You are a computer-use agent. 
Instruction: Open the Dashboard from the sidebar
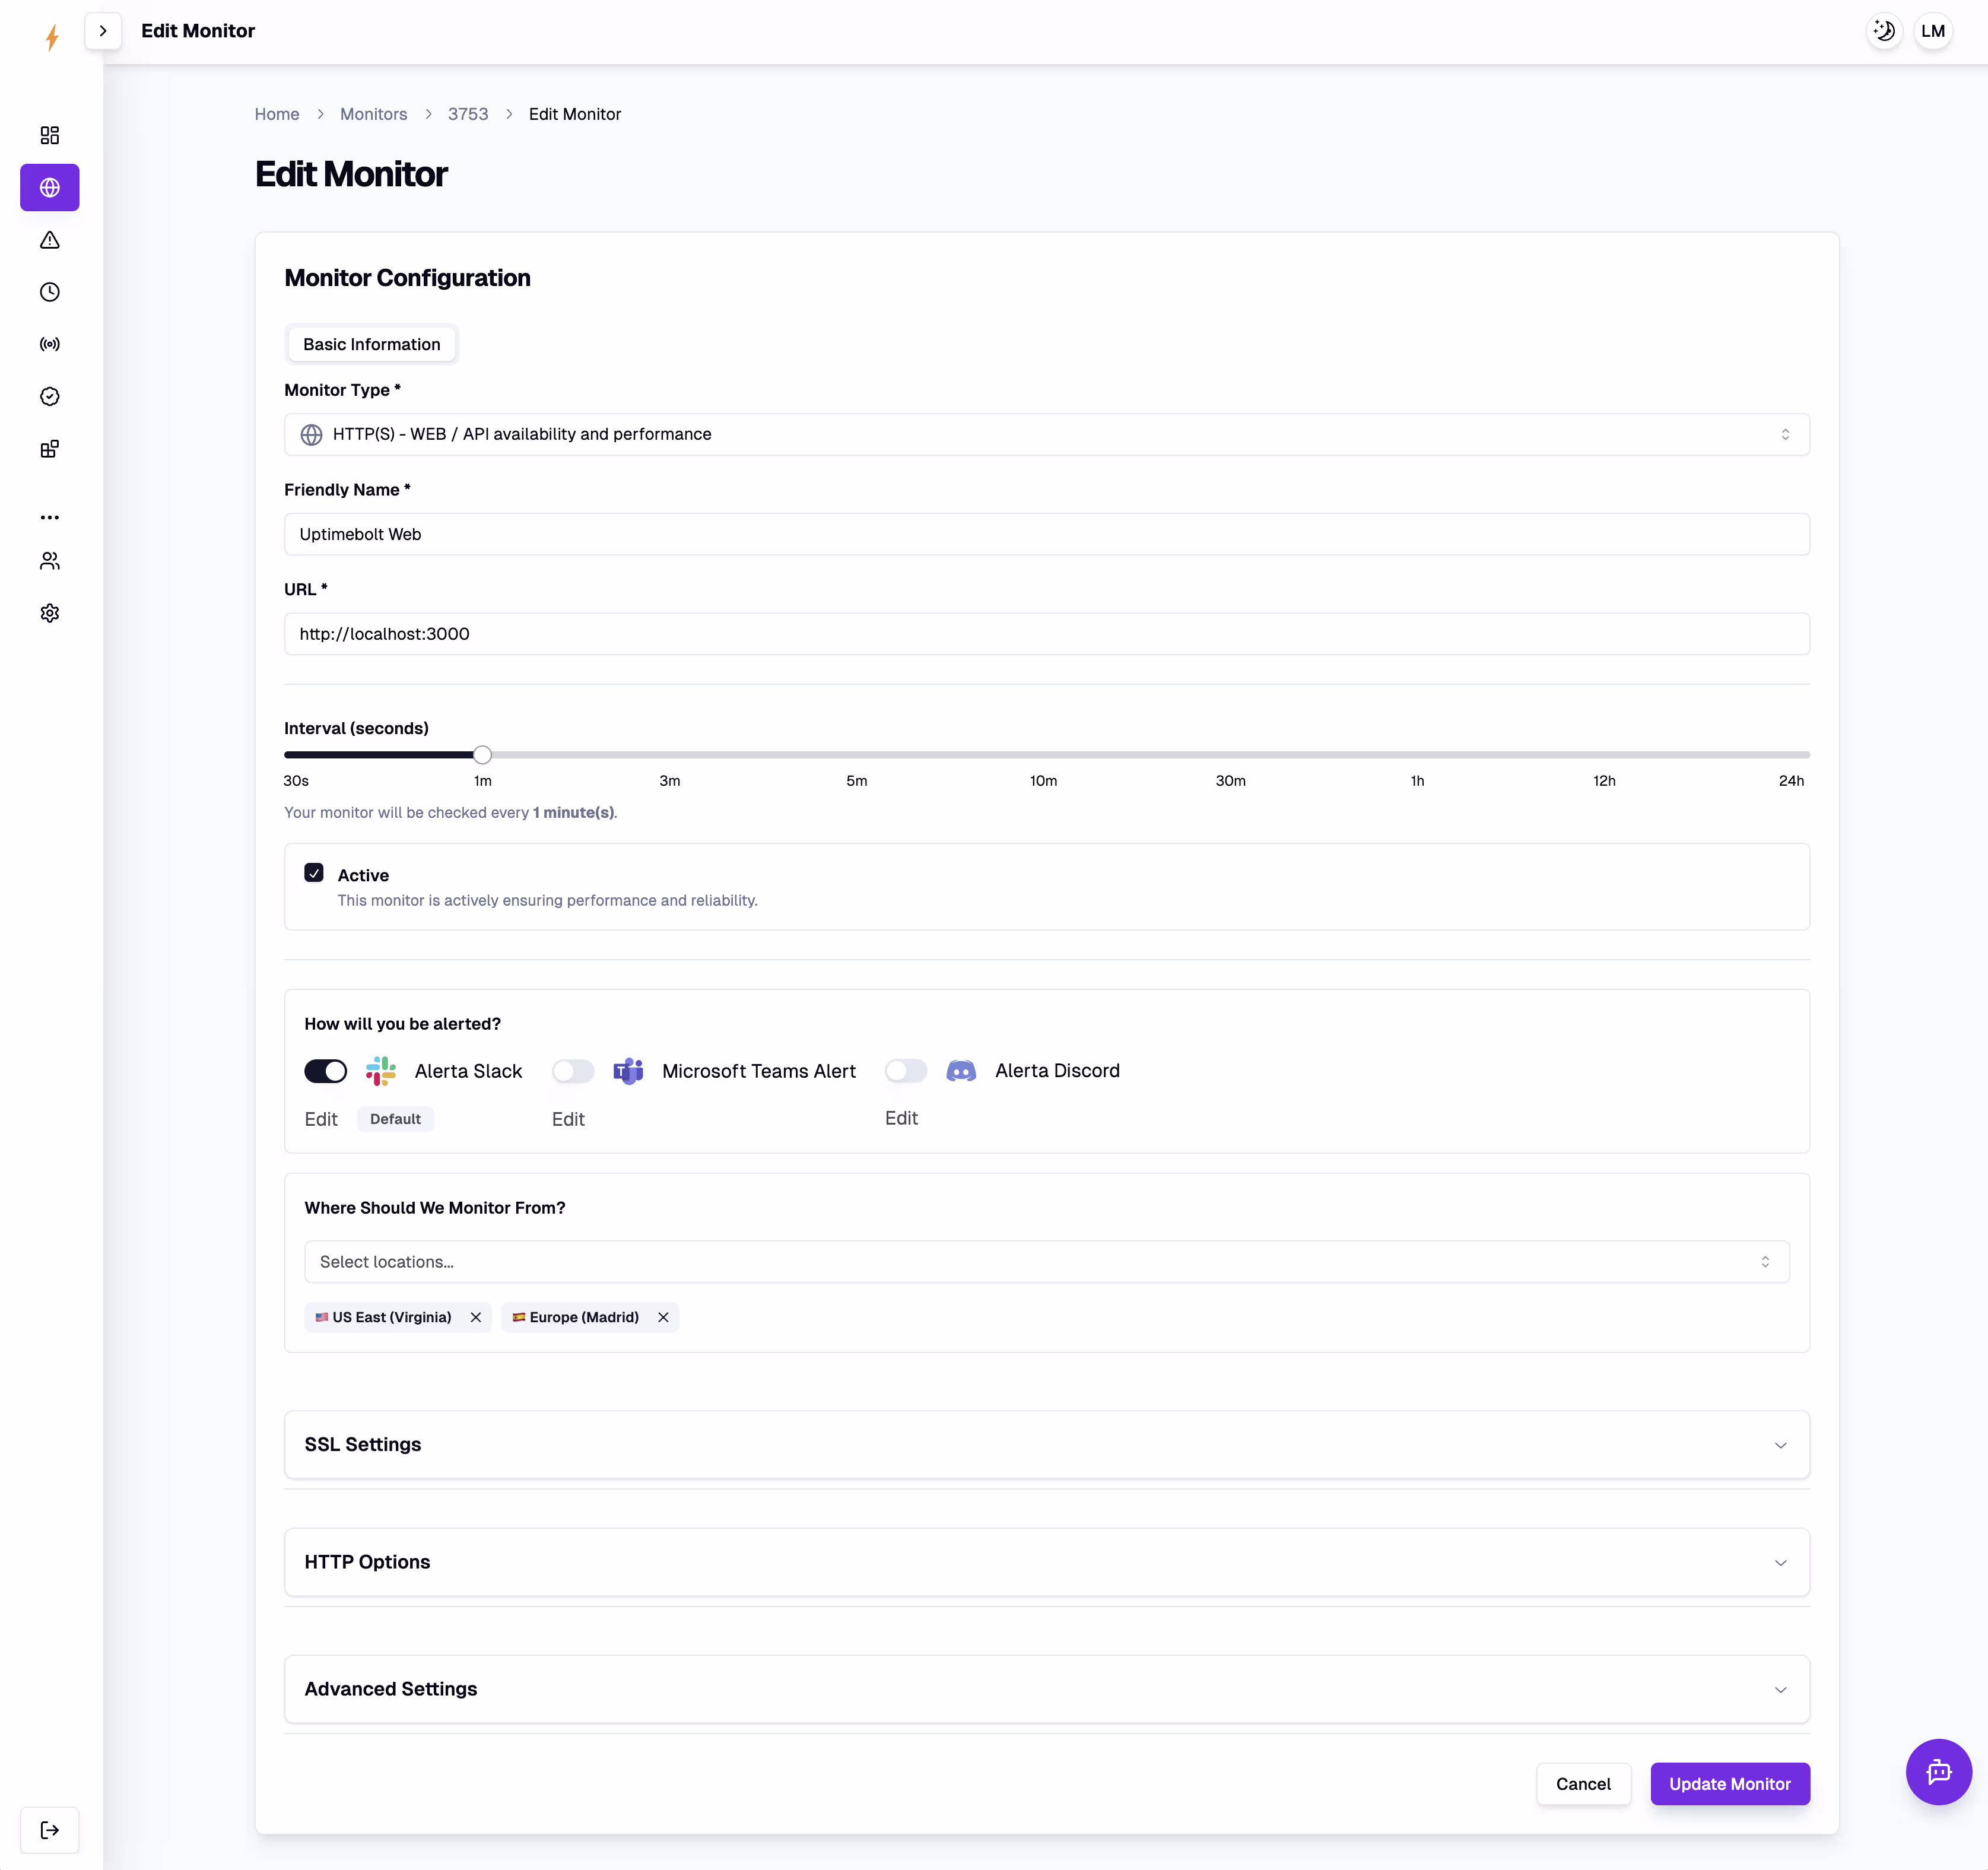49,135
